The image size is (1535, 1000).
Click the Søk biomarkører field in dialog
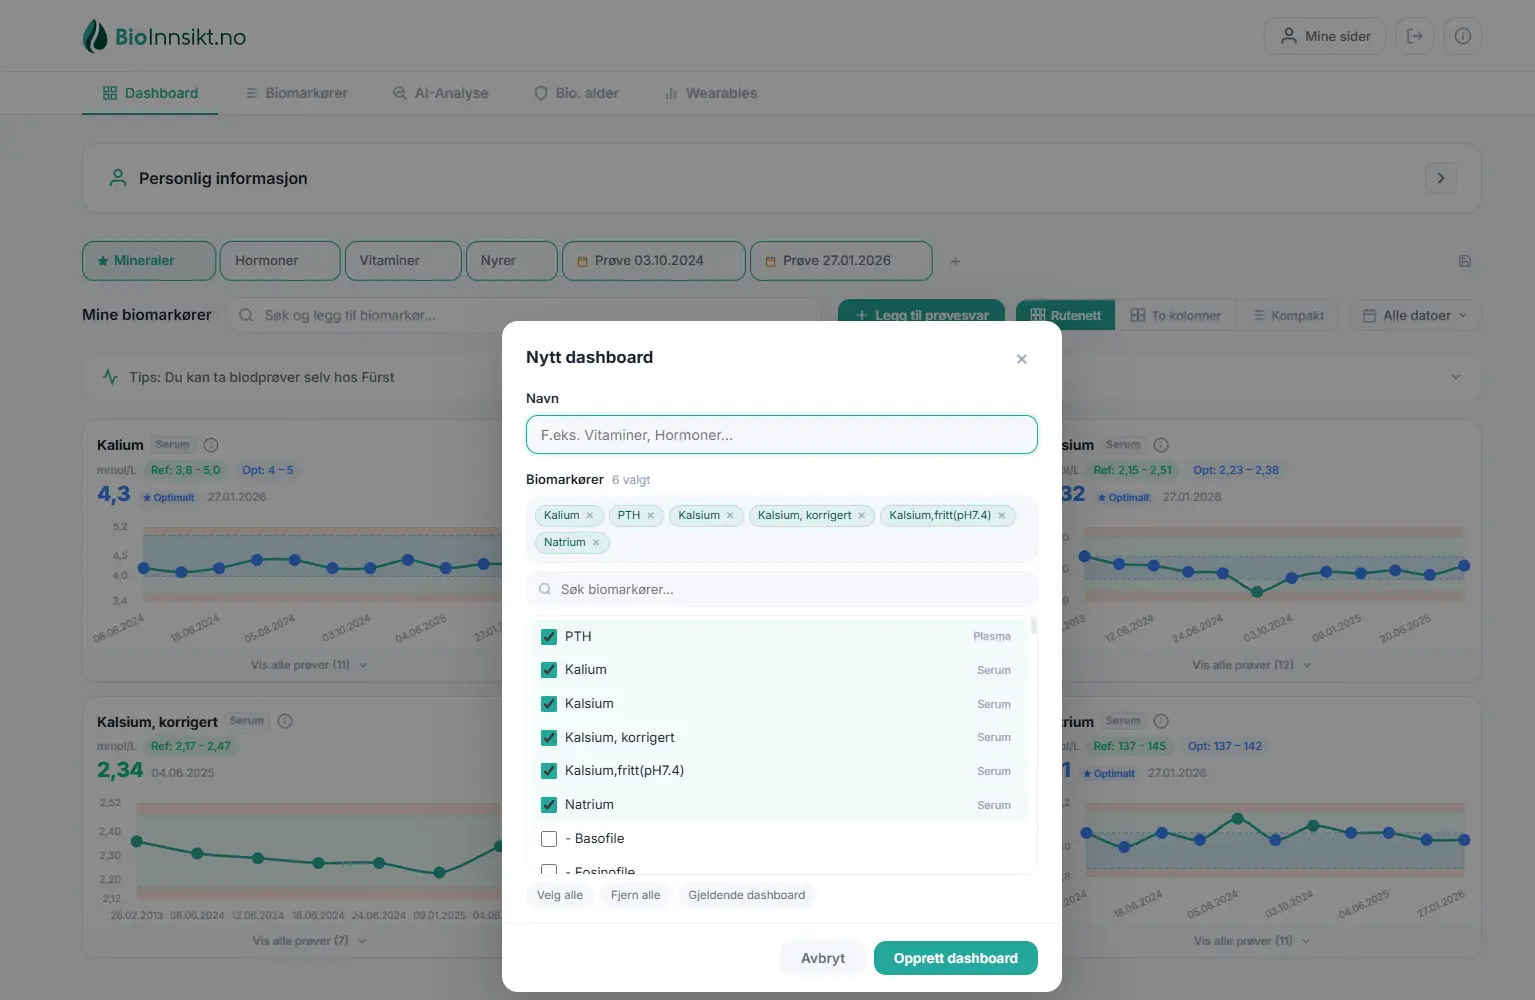click(782, 590)
